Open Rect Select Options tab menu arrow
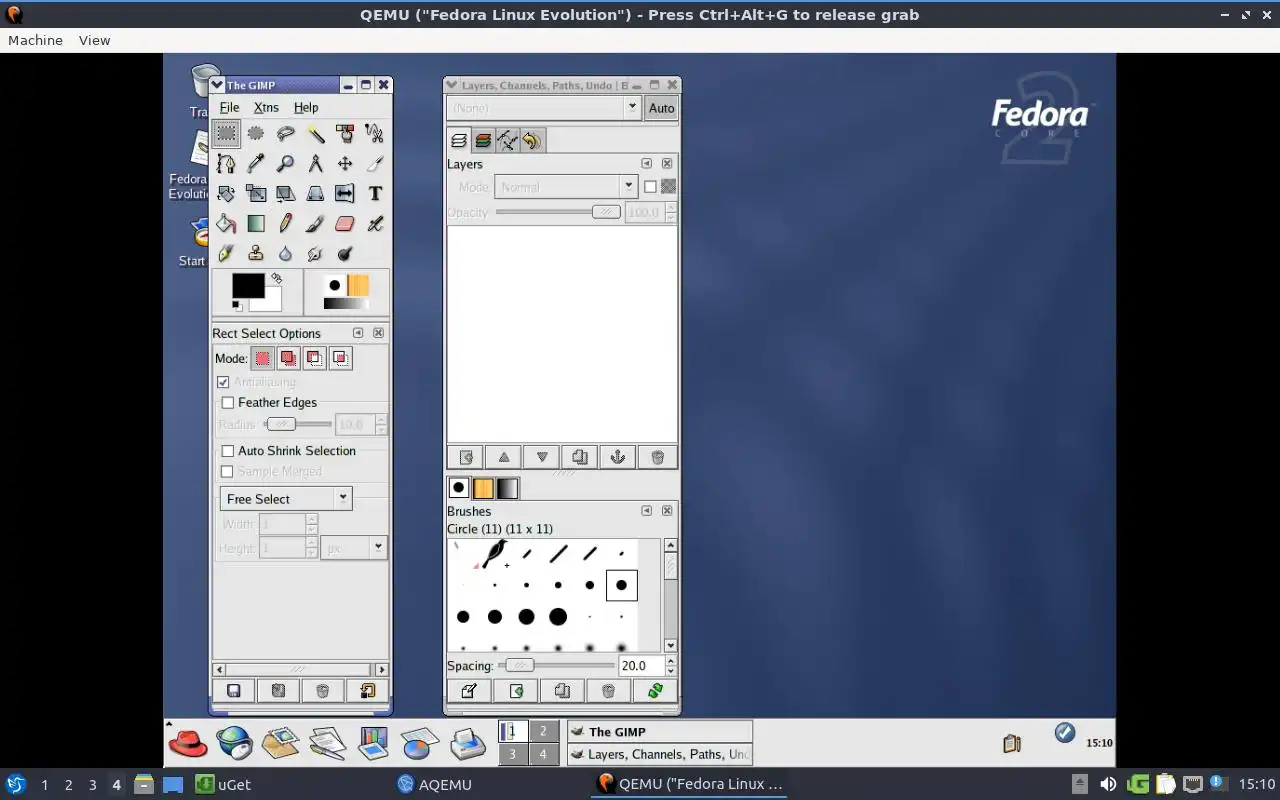This screenshot has height=800, width=1280. [x=358, y=333]
